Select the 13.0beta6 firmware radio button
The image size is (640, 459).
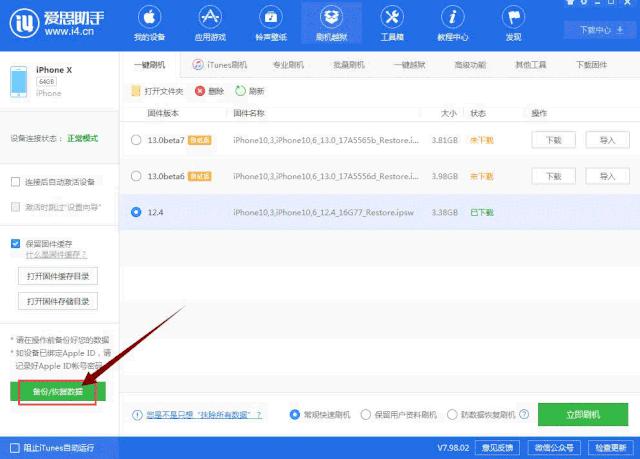pyautogui.click(x=136, y=176)
